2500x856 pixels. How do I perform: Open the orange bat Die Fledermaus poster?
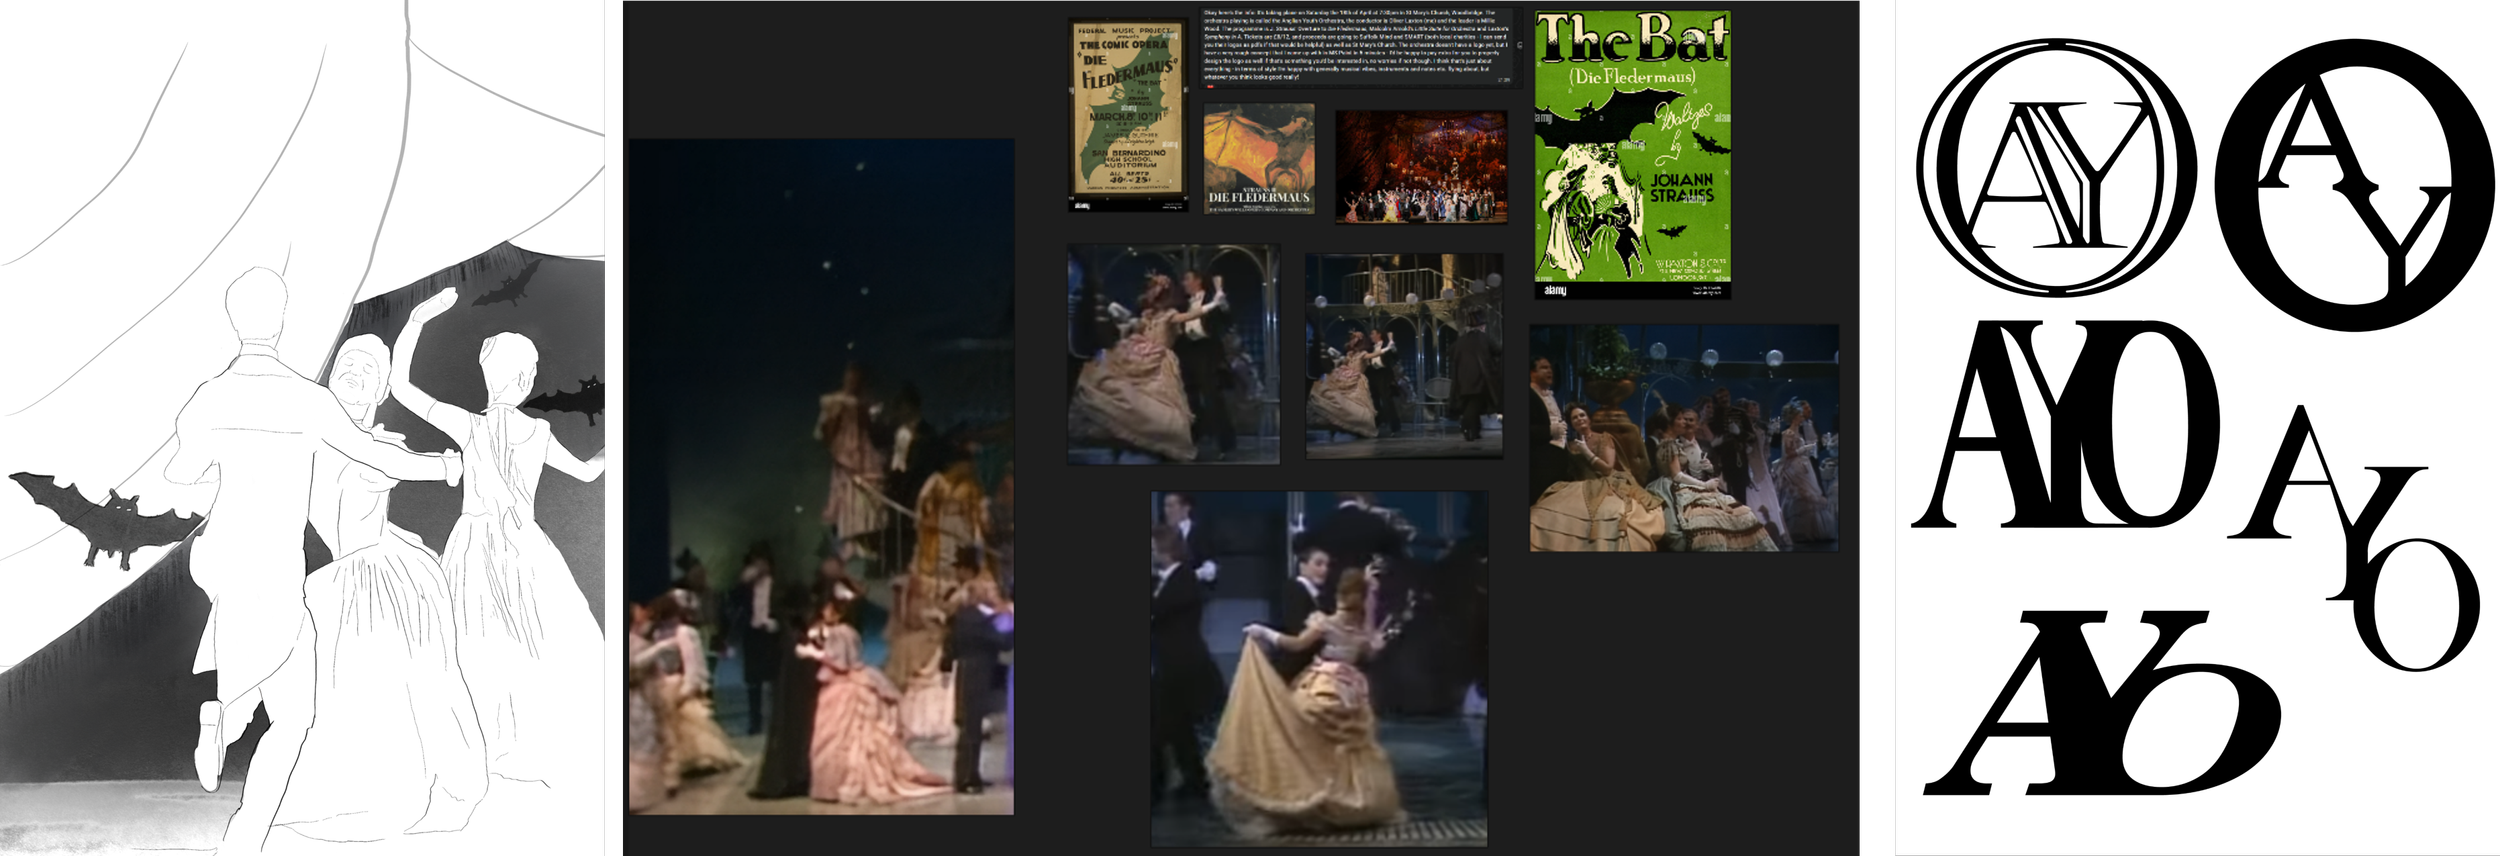(x=1258, y=159)
